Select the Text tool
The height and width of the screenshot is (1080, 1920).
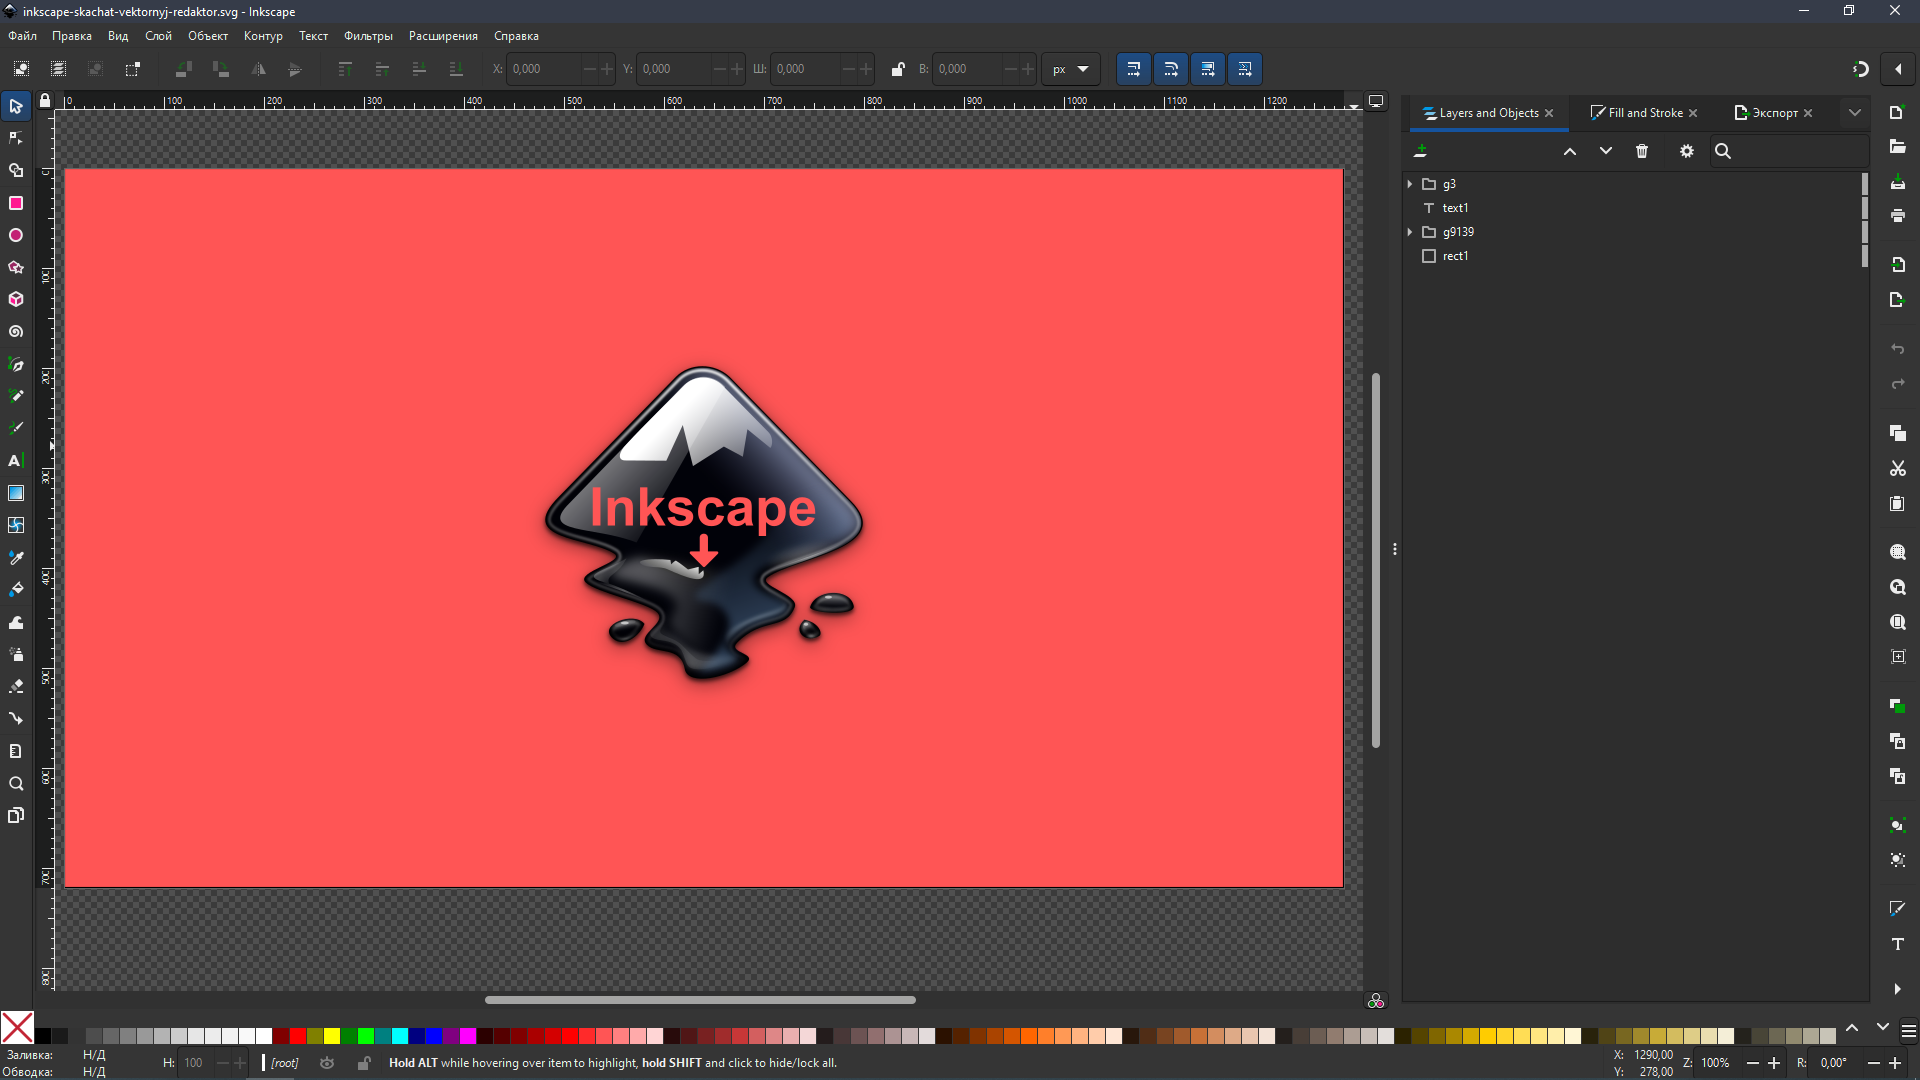16,460
